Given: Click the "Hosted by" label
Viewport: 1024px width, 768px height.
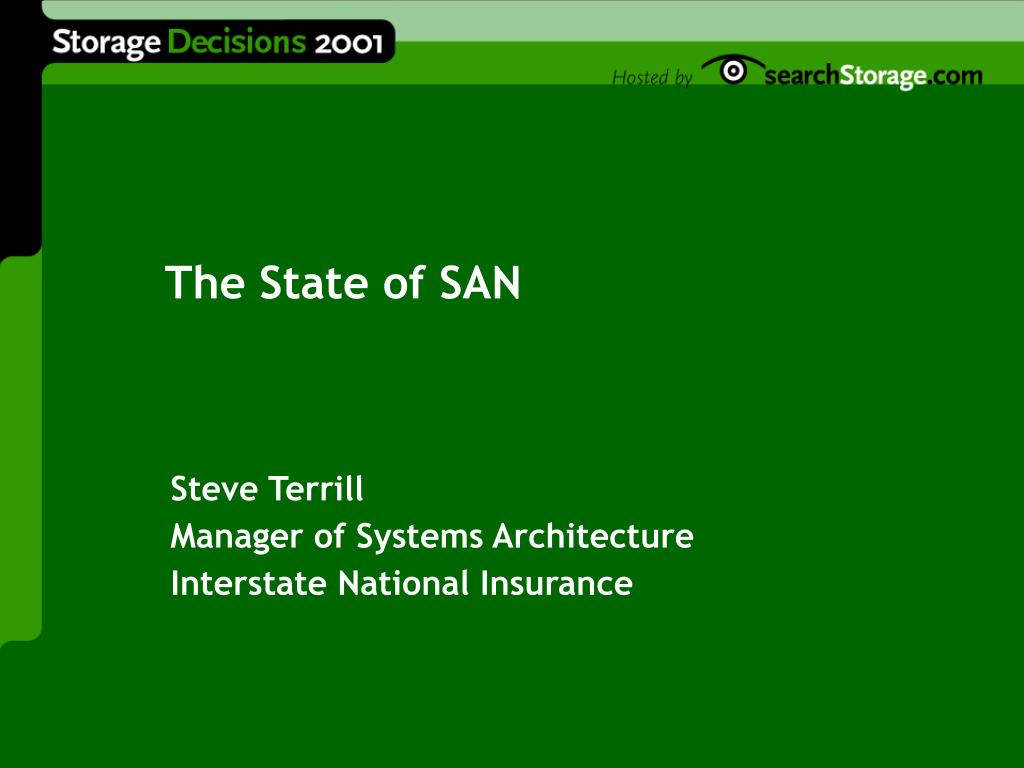Looking at the screenshot, I should coord(652,78).
